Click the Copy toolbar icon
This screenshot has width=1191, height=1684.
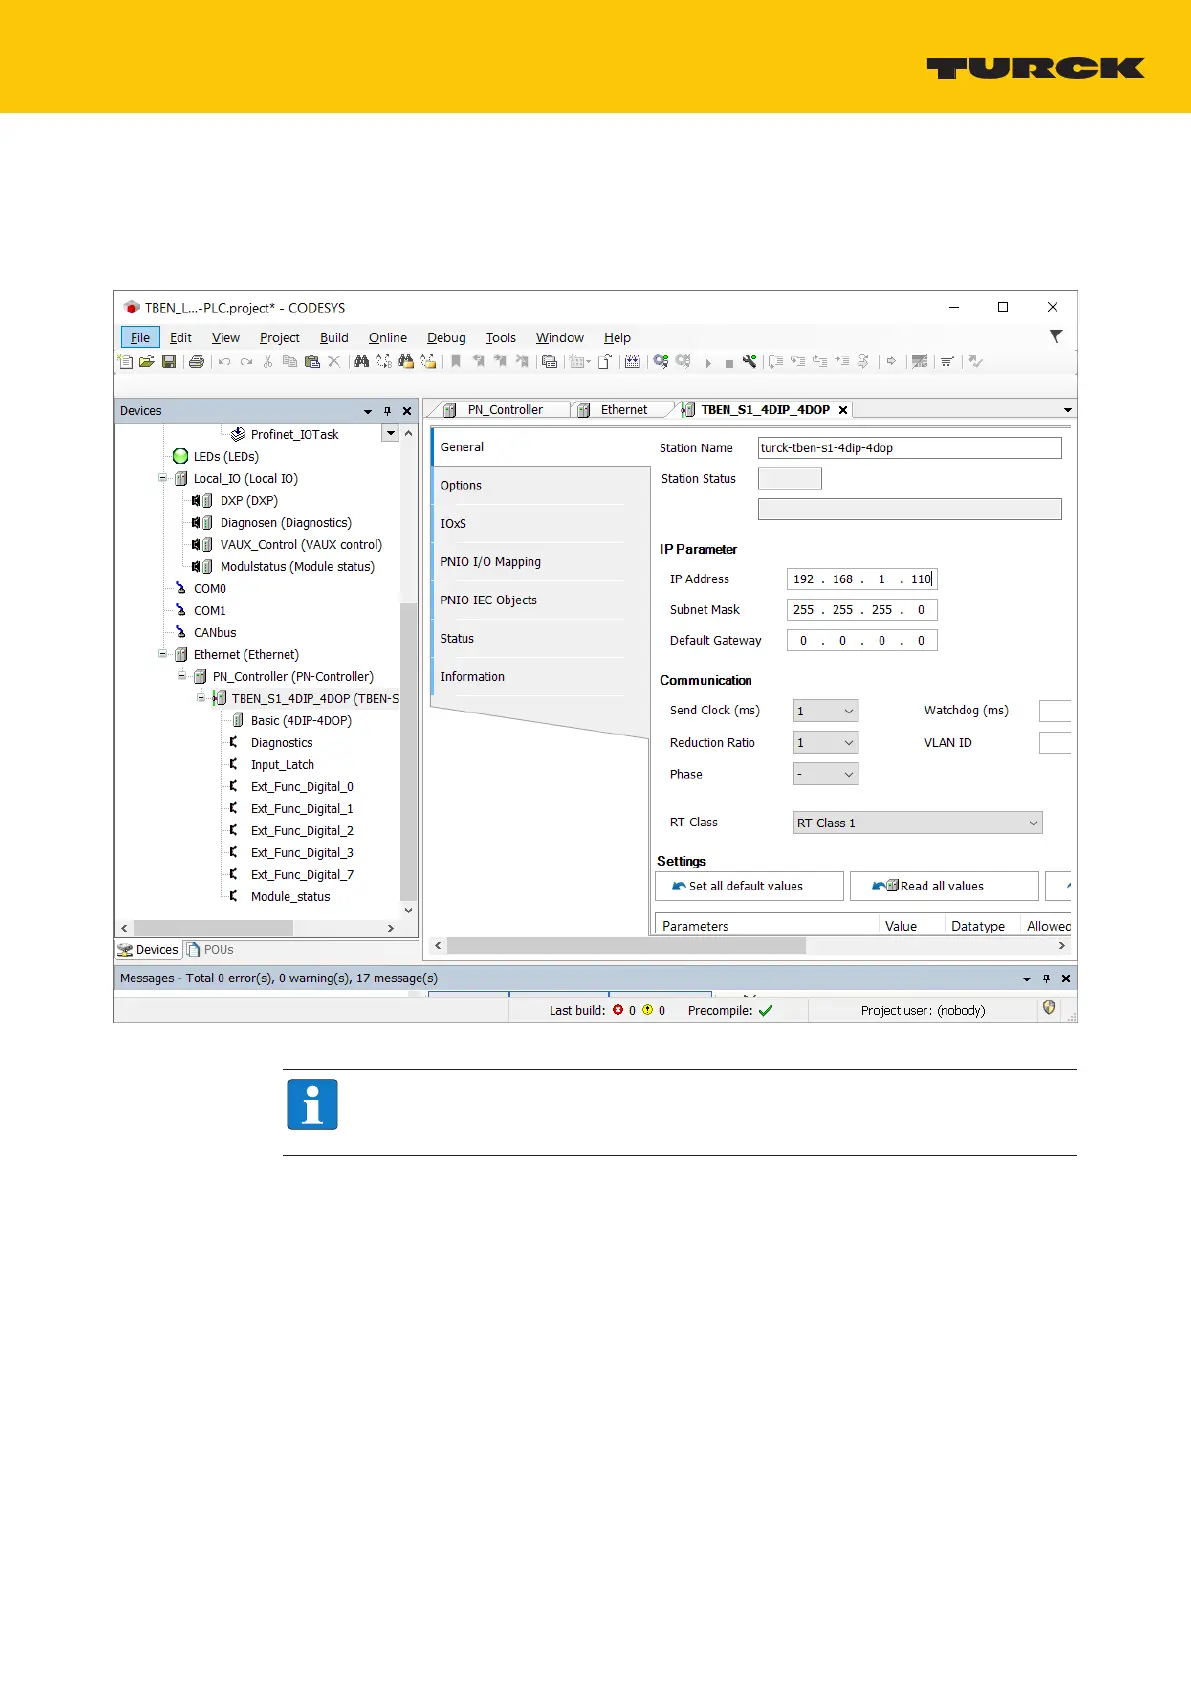click(290, 362)
